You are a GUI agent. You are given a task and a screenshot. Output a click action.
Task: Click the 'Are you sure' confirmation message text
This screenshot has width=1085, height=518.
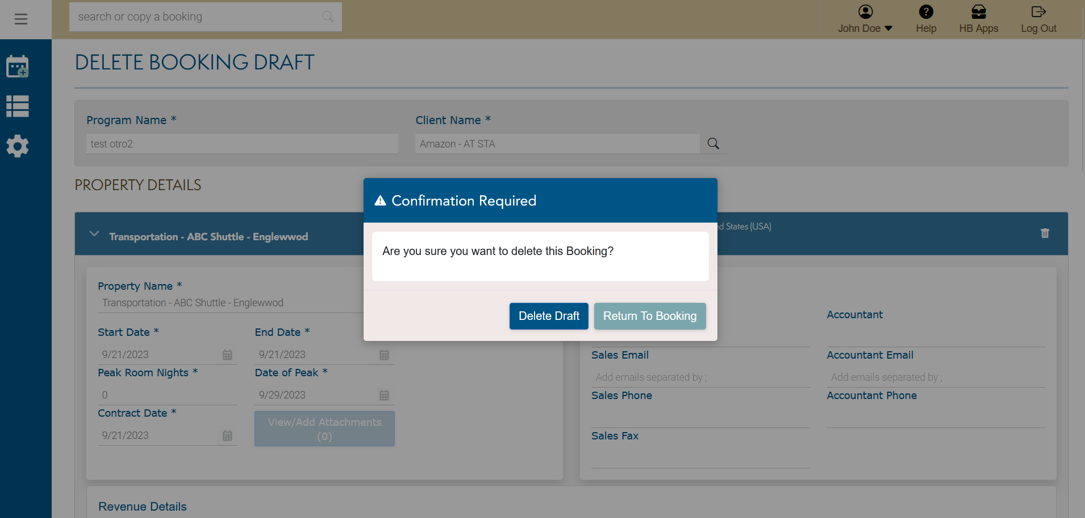[x=498, y=252]
